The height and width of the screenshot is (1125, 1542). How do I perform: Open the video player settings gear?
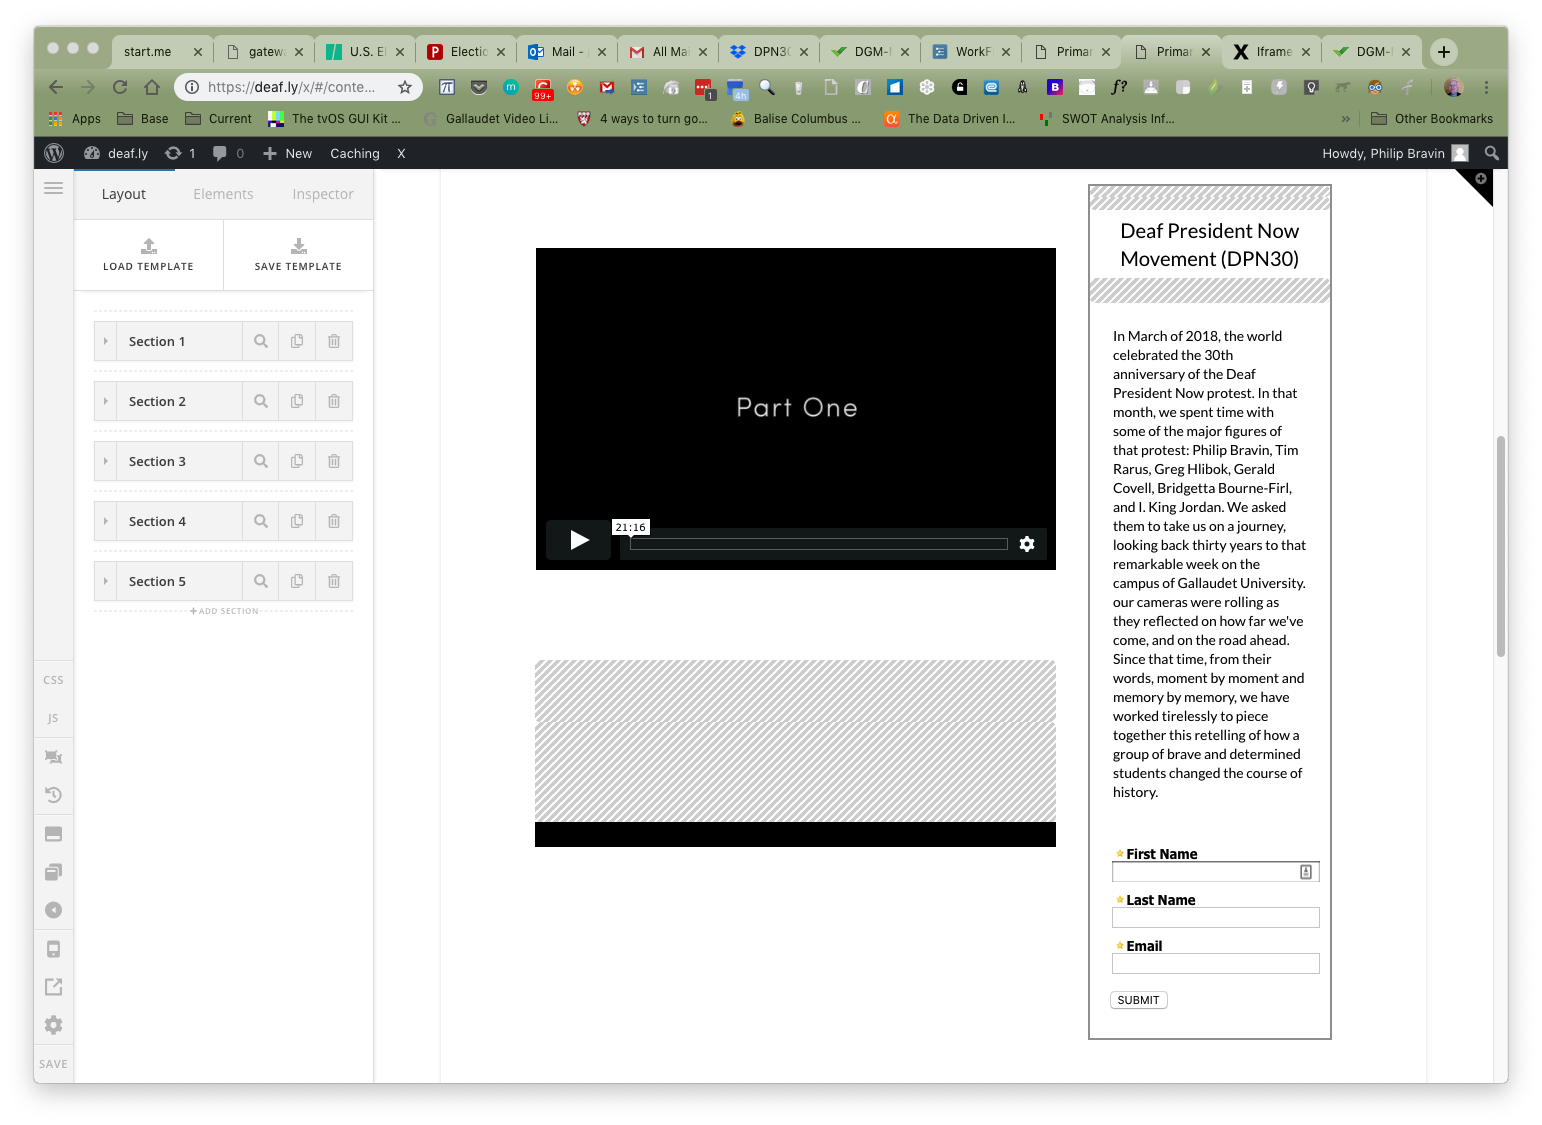tap(1027, 544)
